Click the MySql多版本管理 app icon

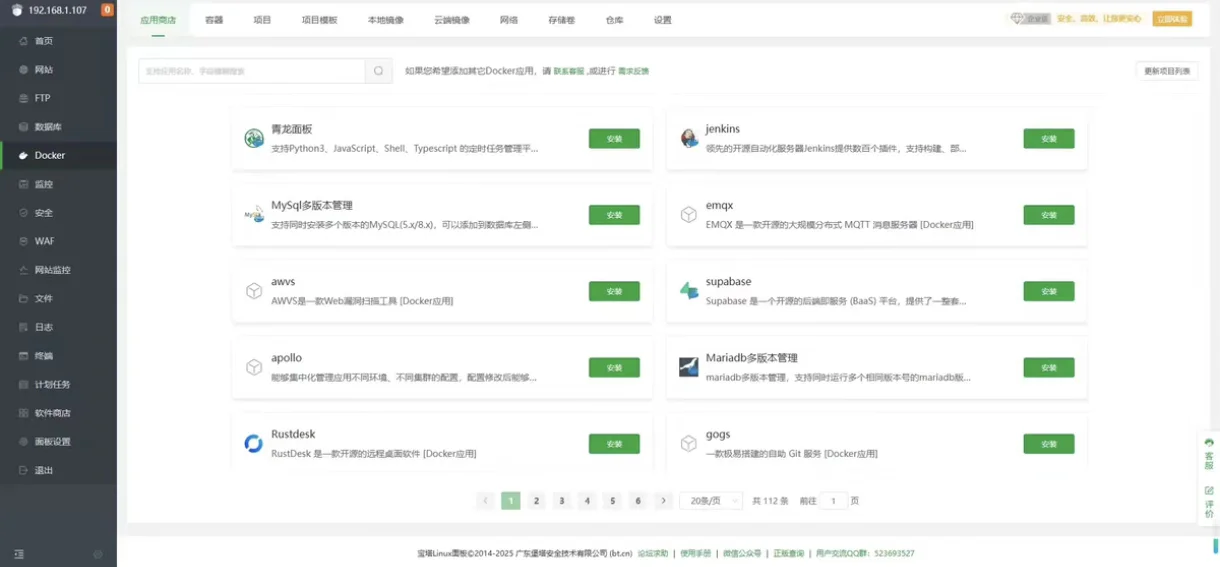[x=254, y=214]
